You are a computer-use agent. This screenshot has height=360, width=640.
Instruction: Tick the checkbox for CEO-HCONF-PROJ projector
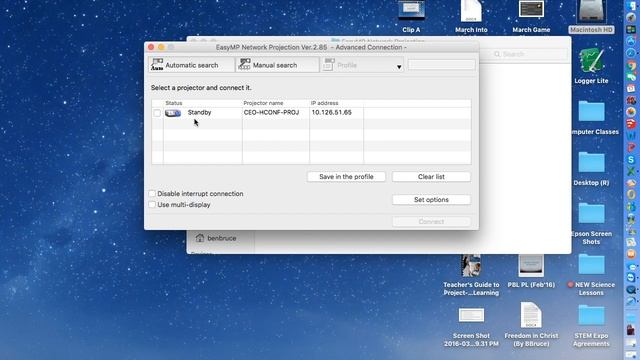[x=157, y=113]
